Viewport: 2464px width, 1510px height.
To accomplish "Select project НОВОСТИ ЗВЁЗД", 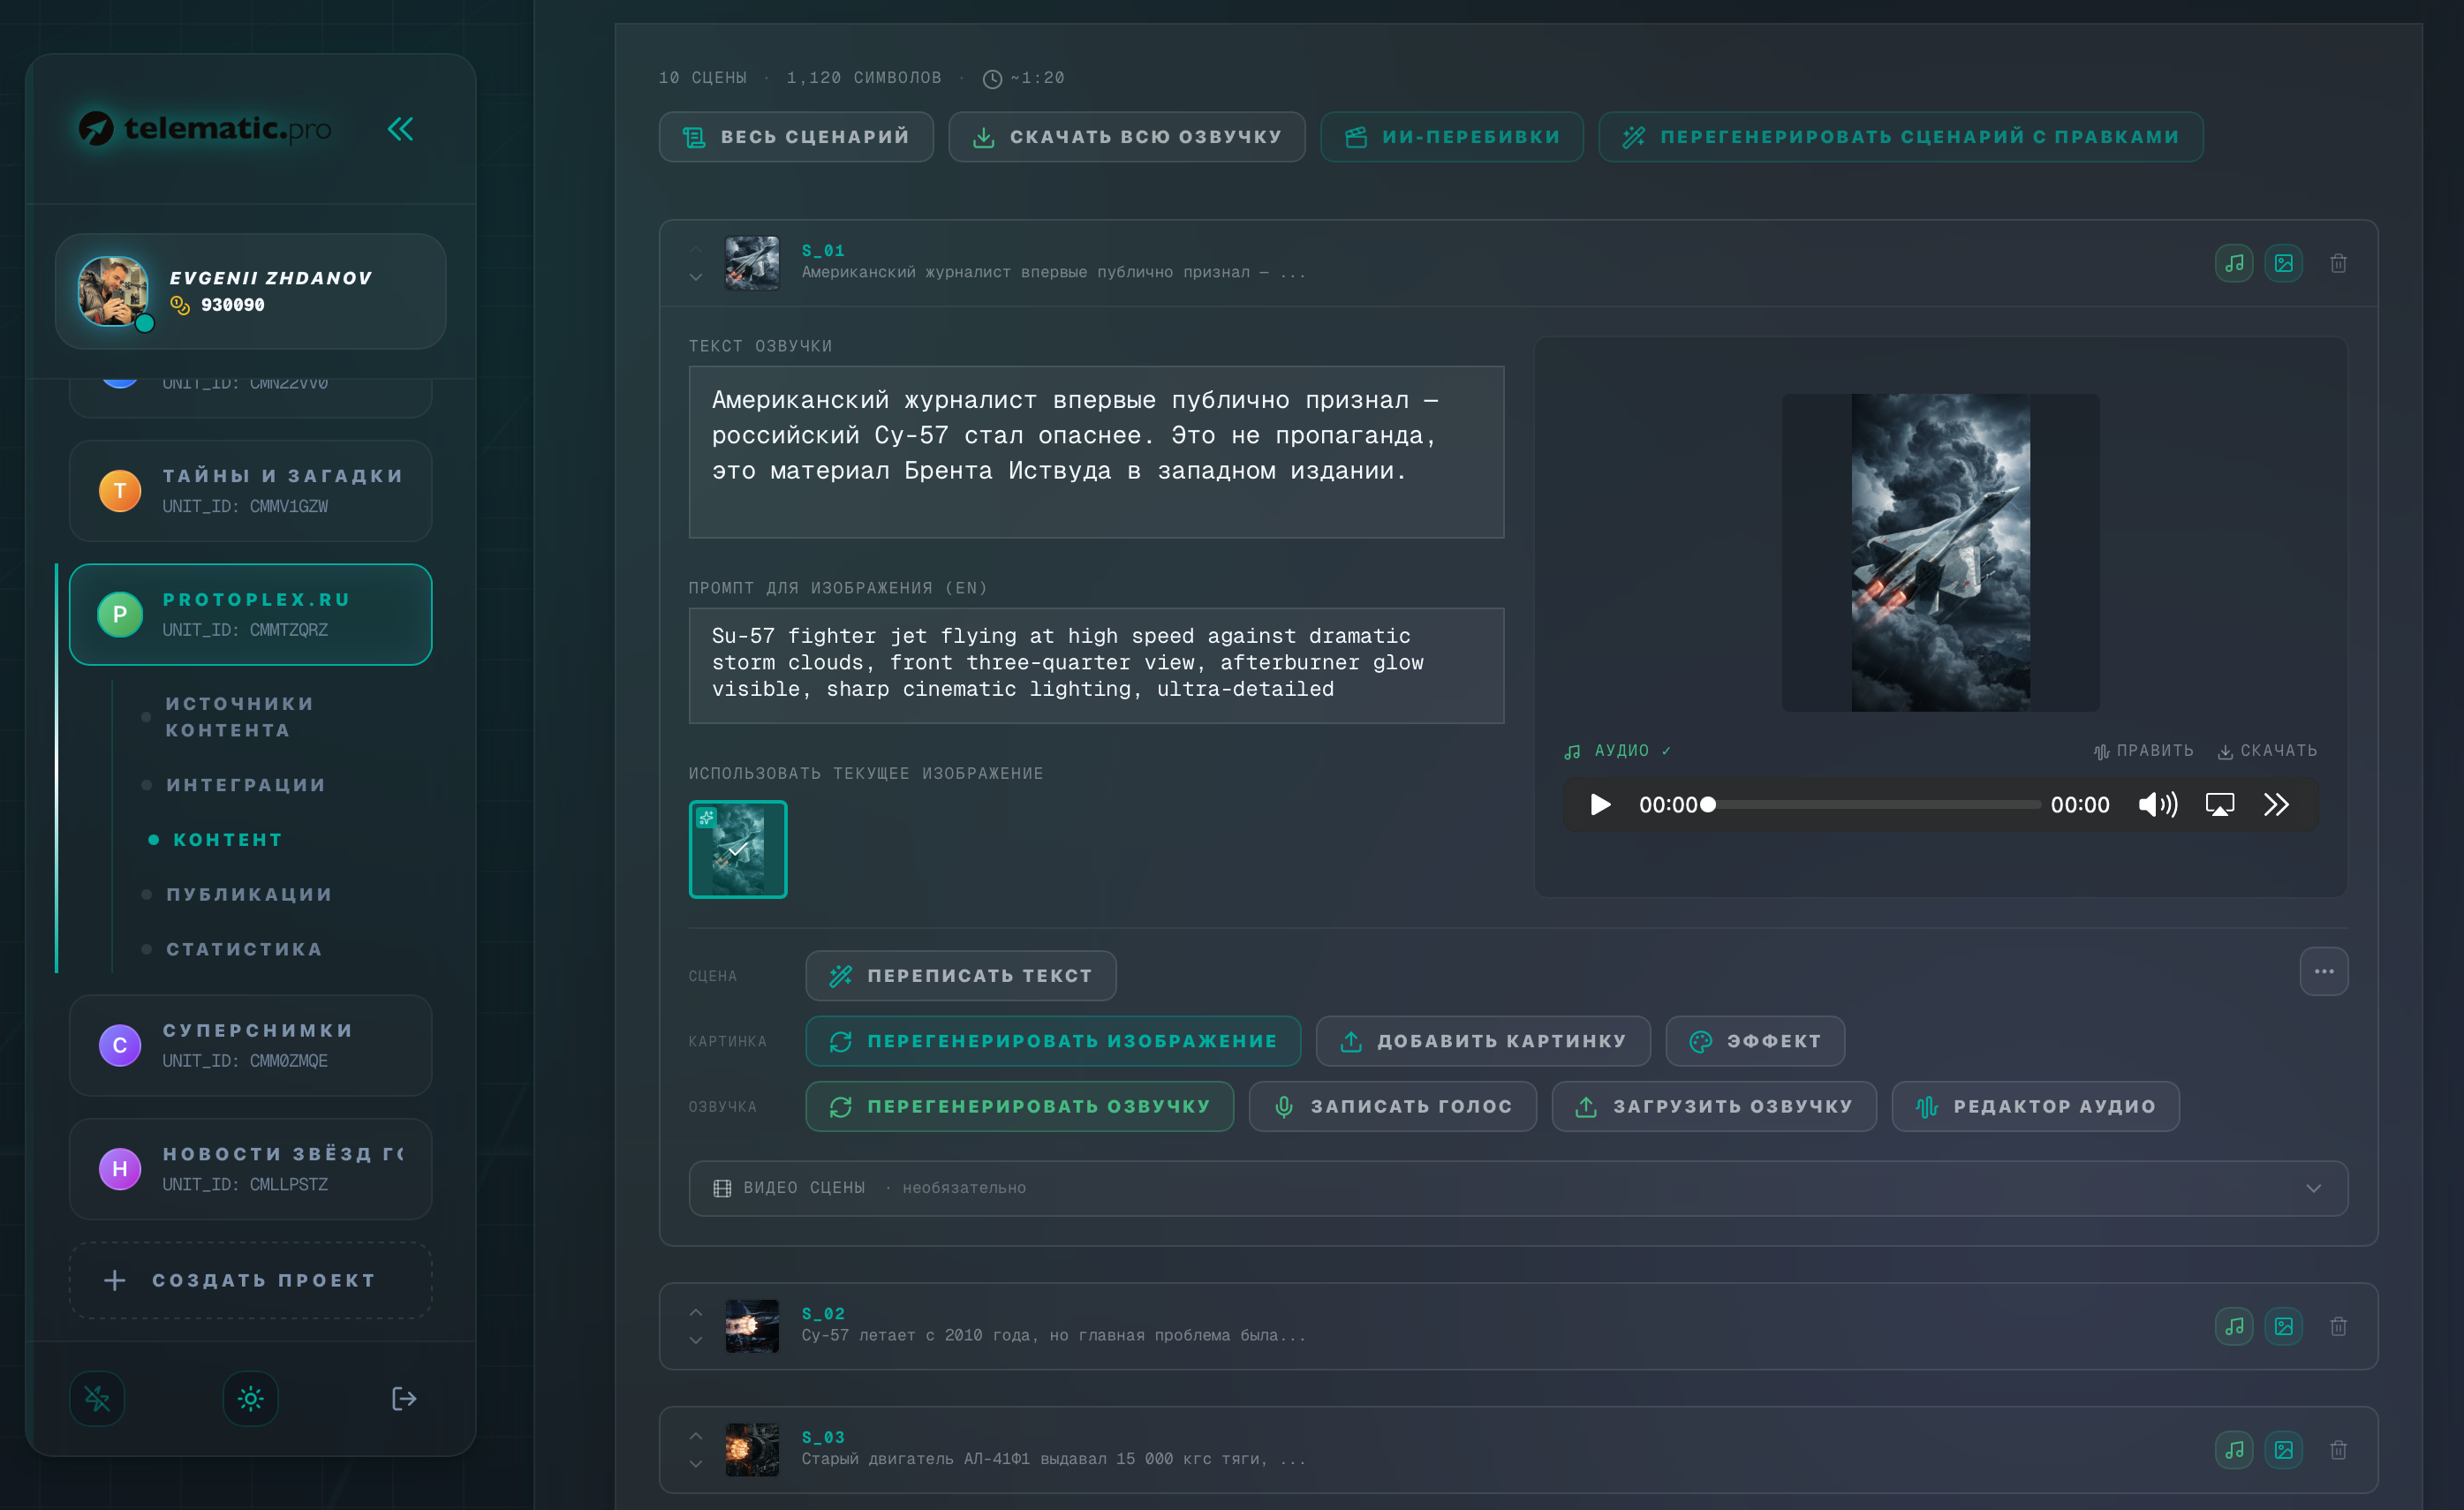I will (x=250, y=1169).
